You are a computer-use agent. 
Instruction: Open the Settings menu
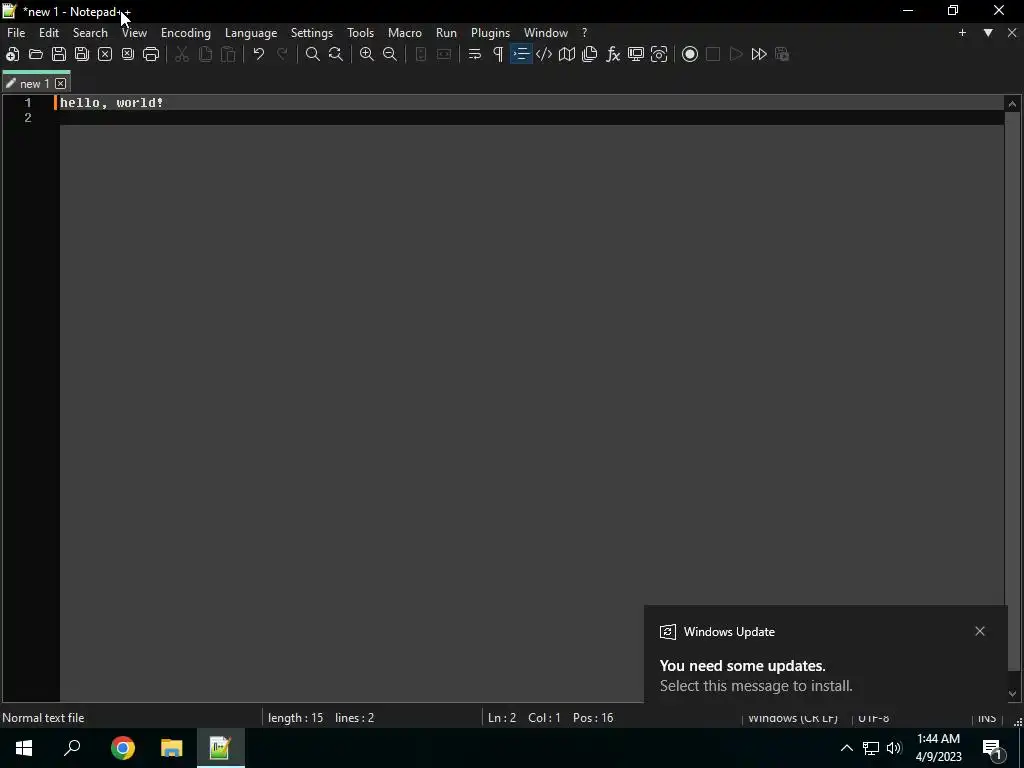pos(312,33)
